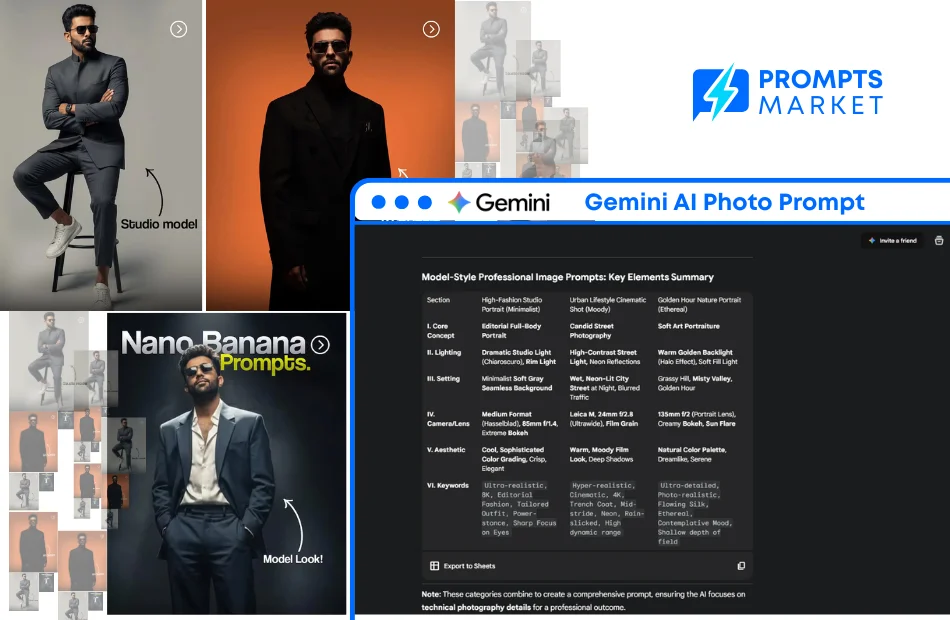Click the rightmost blue dot in the browser bar
The width and height of the screenshot is (950, 620).
pos(425,201)
